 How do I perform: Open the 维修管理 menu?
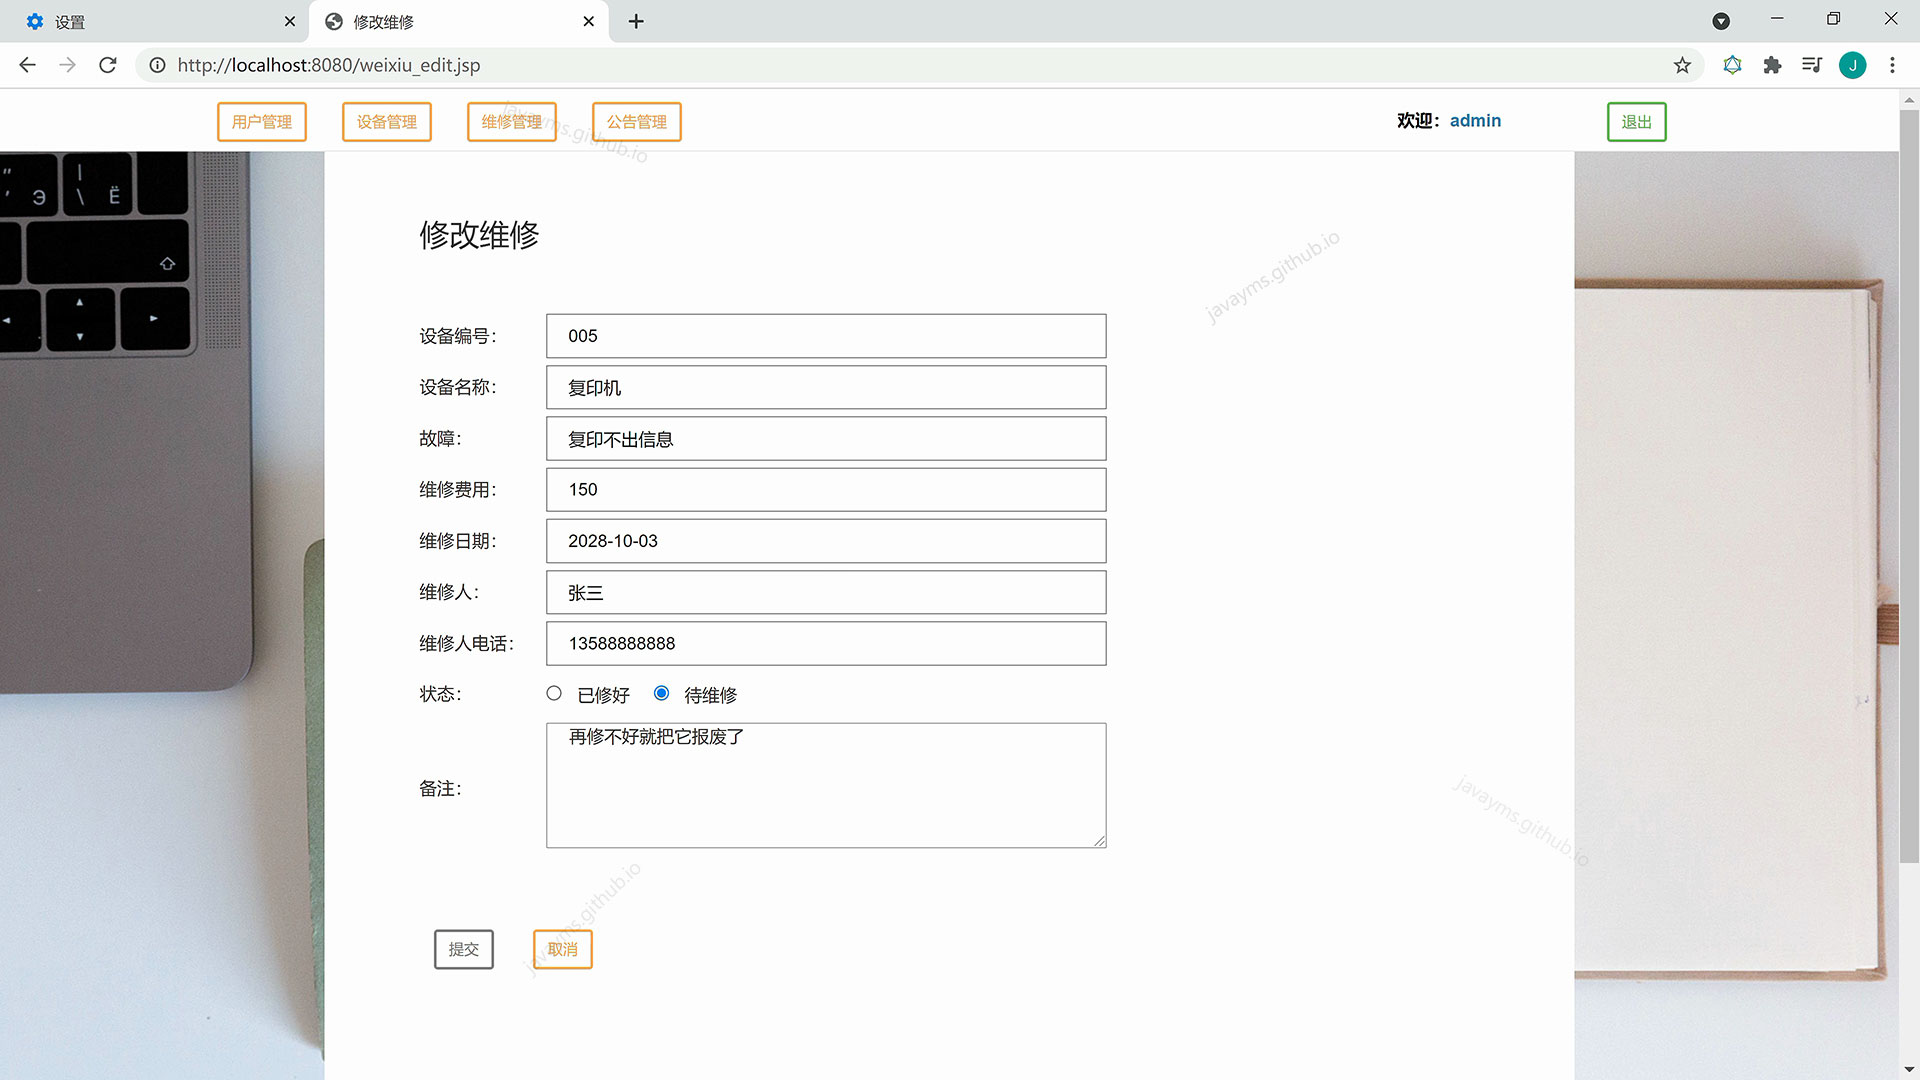click(511, 122)
